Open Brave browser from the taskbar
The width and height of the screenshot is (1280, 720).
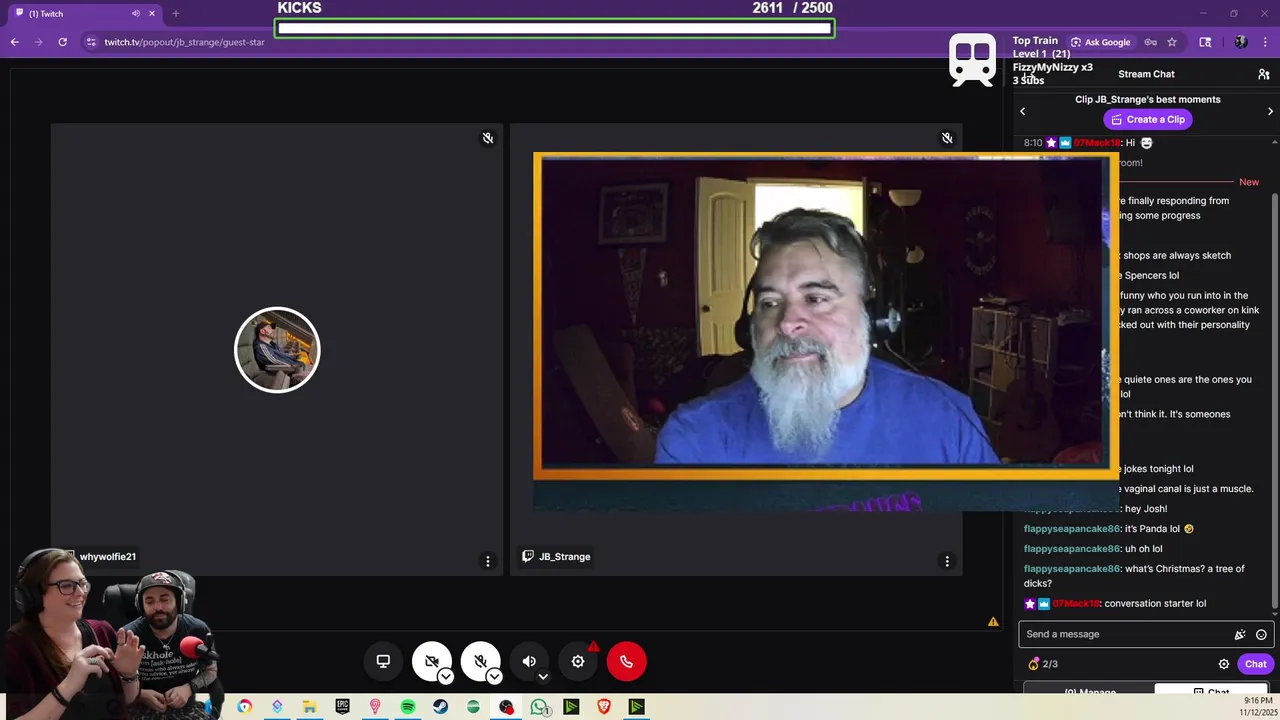[x=603, y=707]
